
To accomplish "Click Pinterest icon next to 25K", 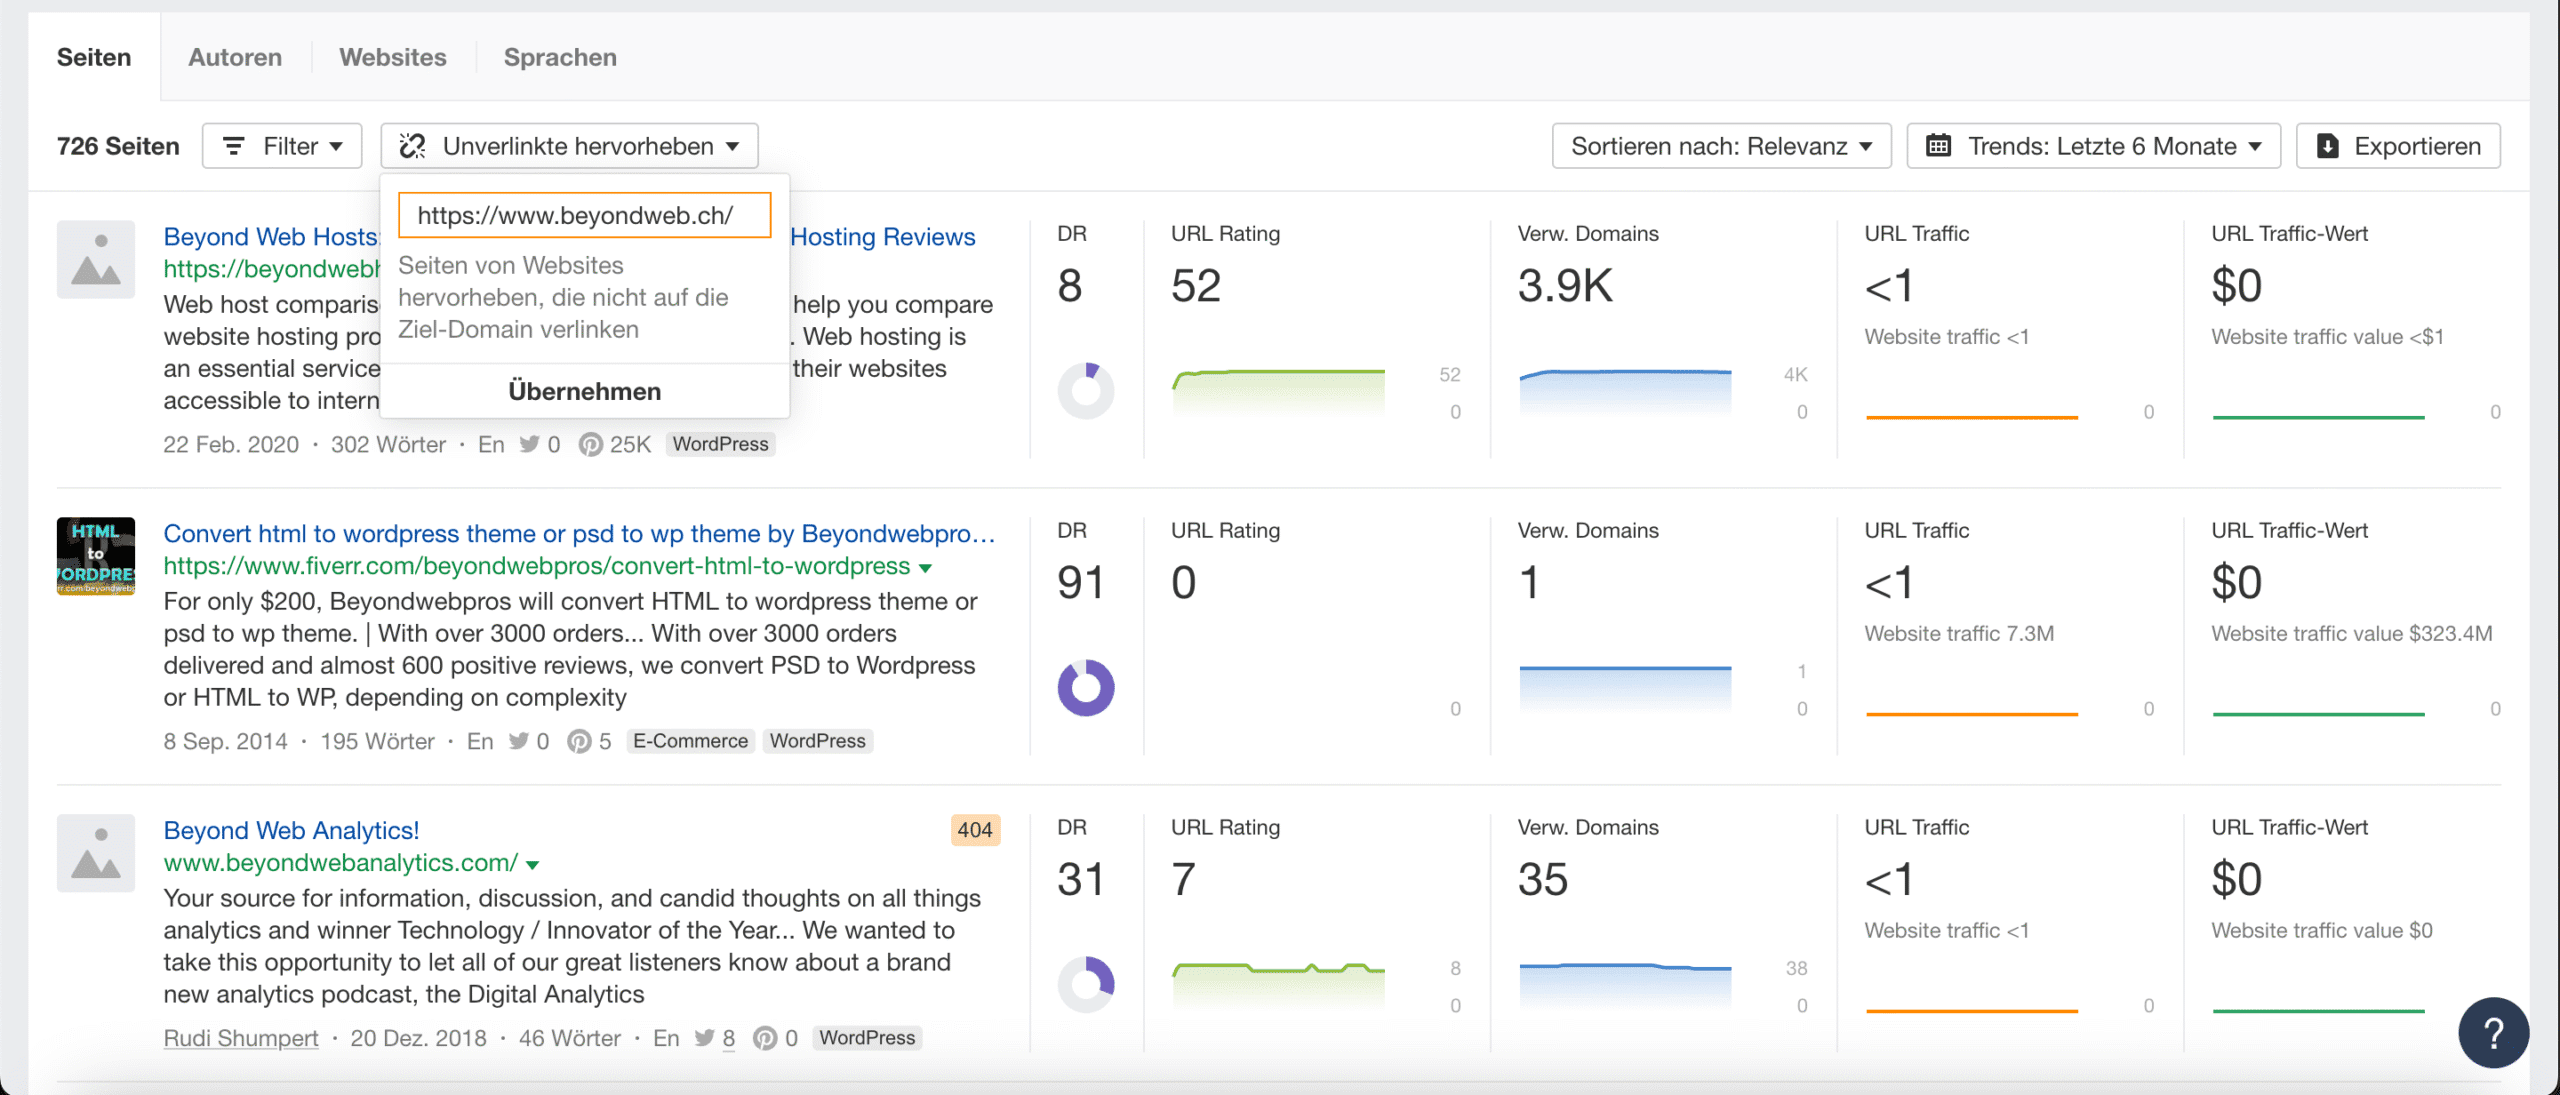I will 591,444.
